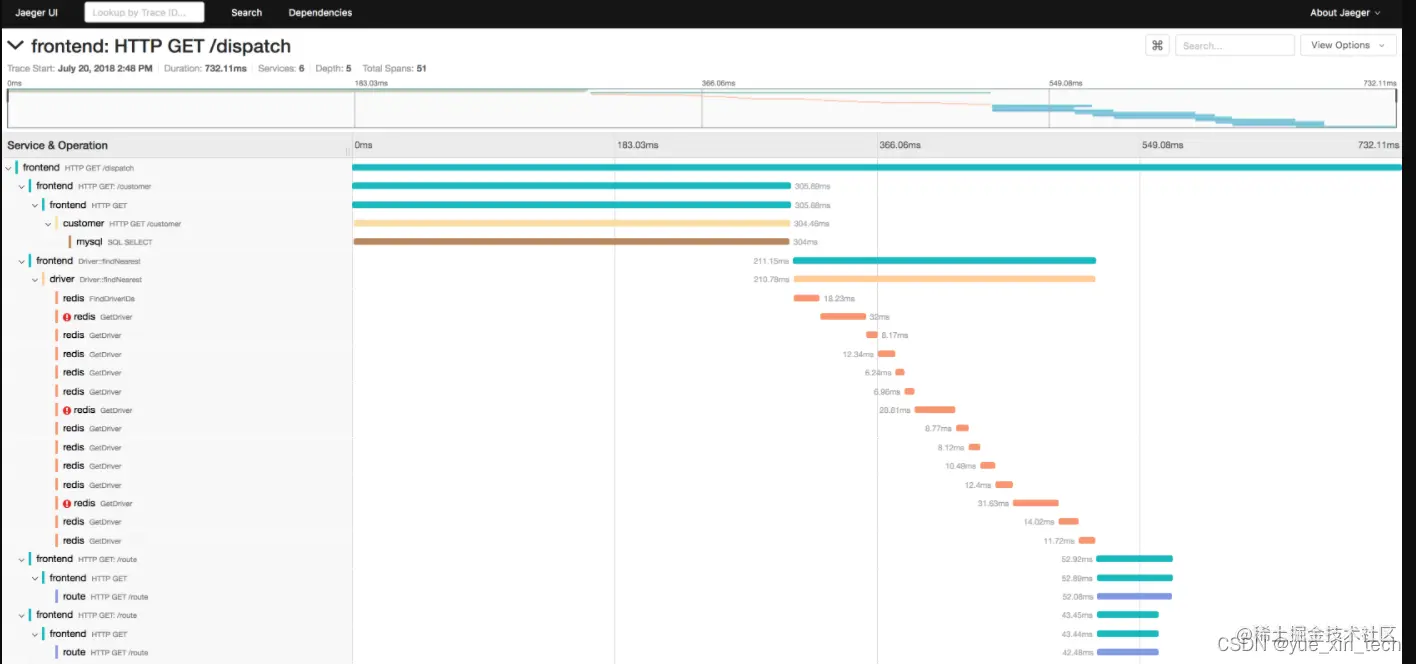Click the 'Services: 6' text in trace summary
The height and width of the screenshot is (664, 1416).
281,69
